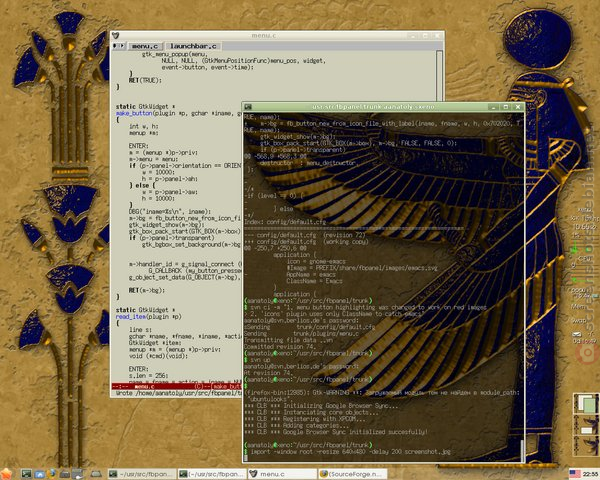
Task: Click the Mem label in GKrellM
Action: coord(579,307)
